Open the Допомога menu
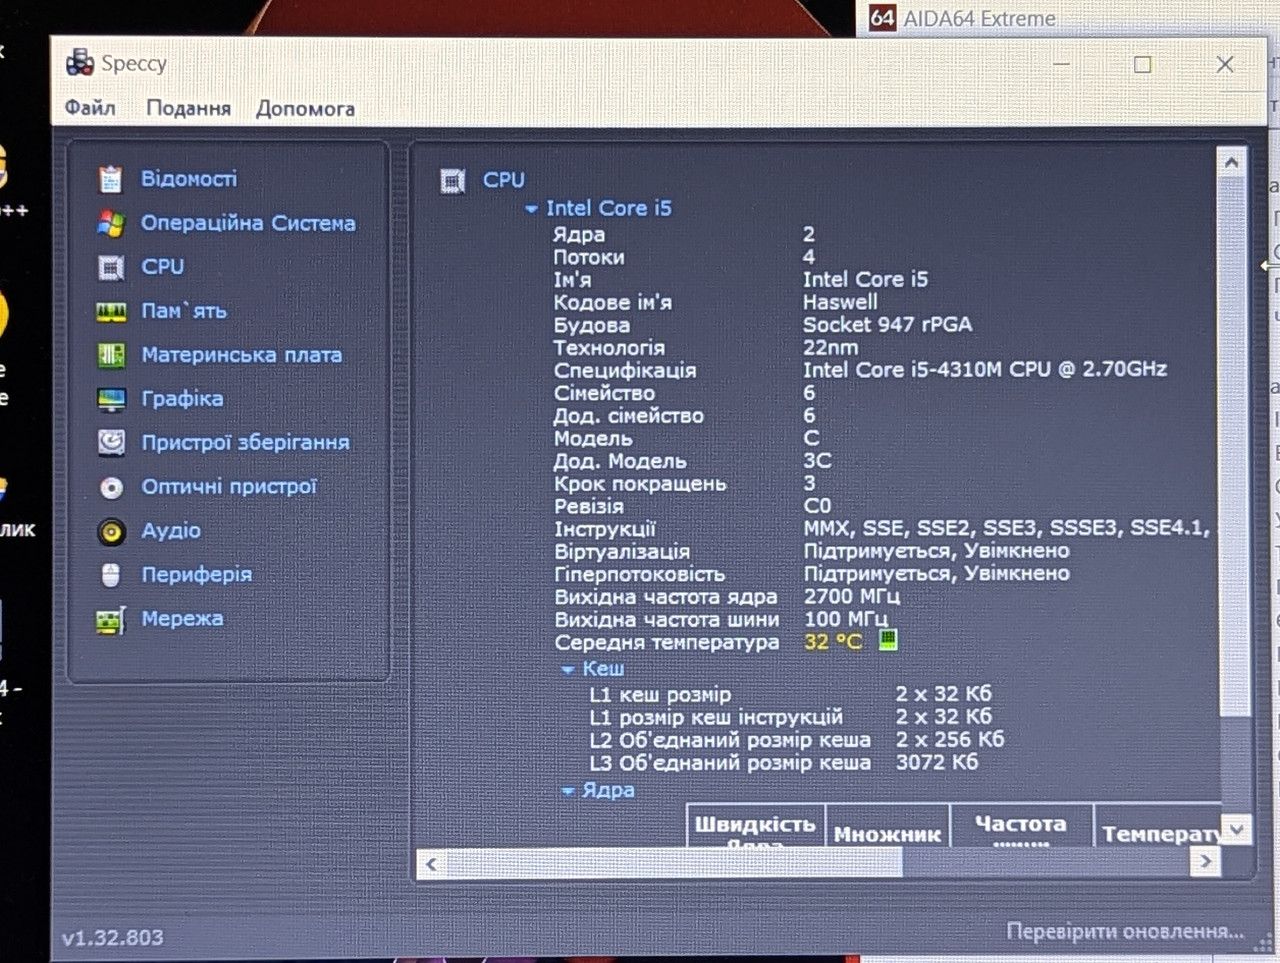Screen dimensions: 1280x963 (305, 108)
